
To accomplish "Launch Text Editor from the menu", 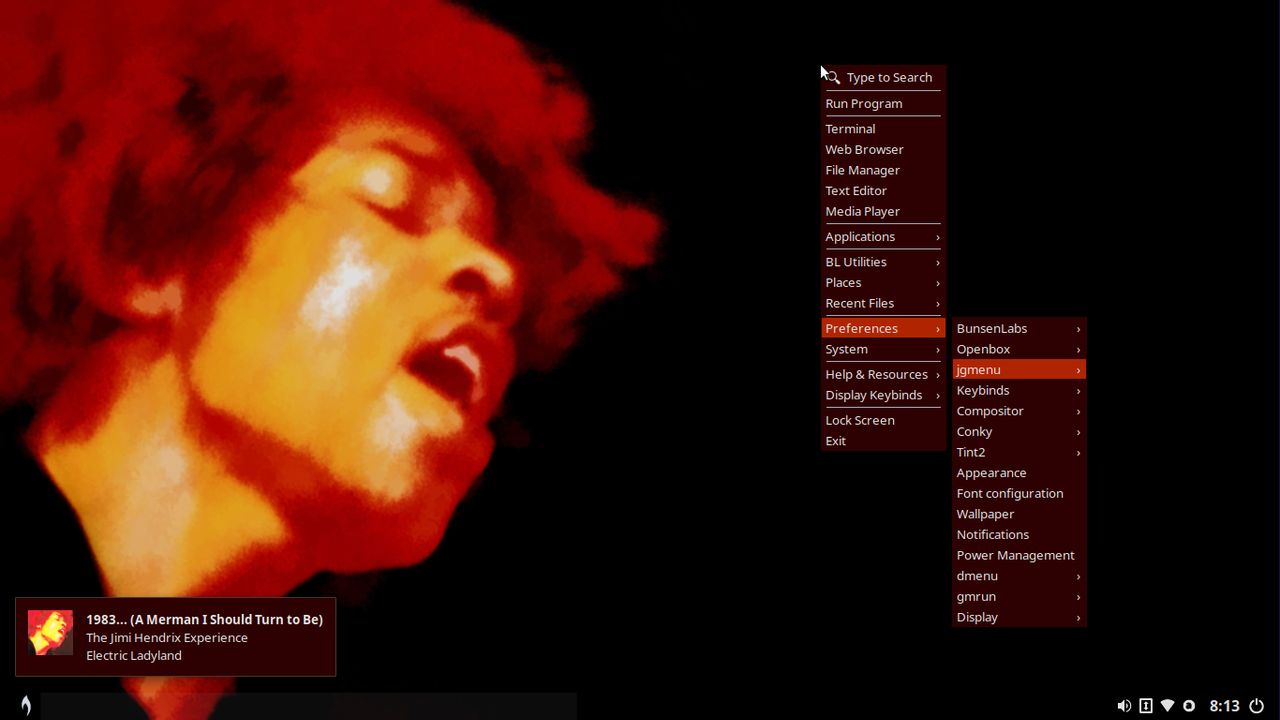I will (883, 190).
